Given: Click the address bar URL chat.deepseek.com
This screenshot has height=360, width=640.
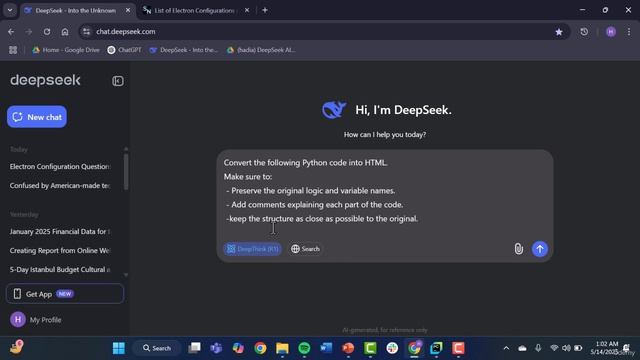Looking at the screenshot, I should (126, 31).
